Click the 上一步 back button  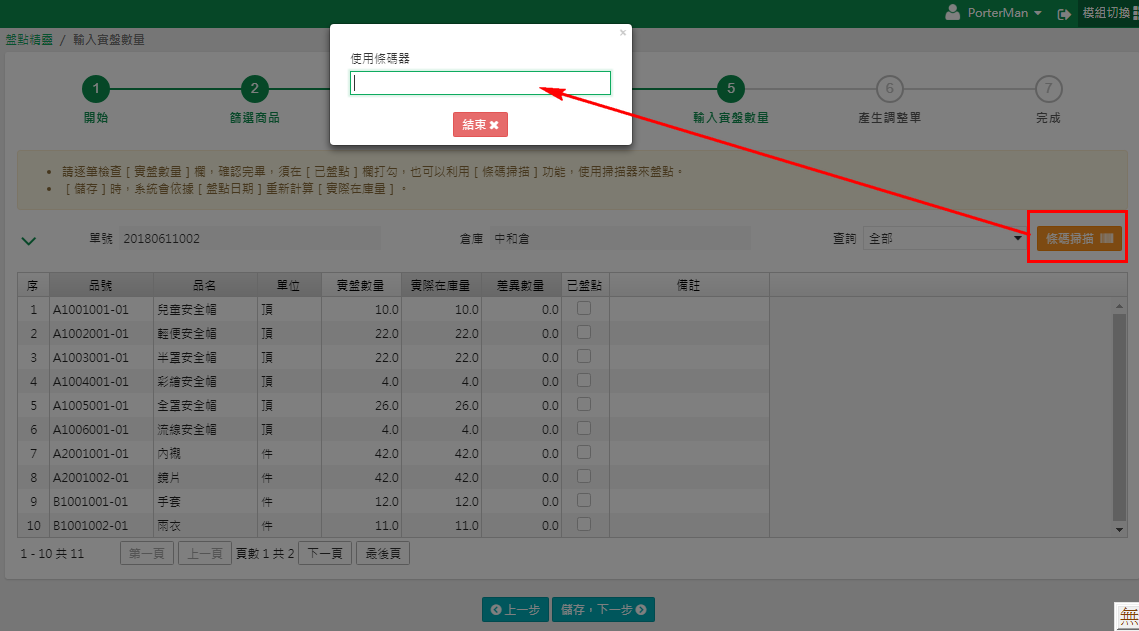tap(515, 609)
